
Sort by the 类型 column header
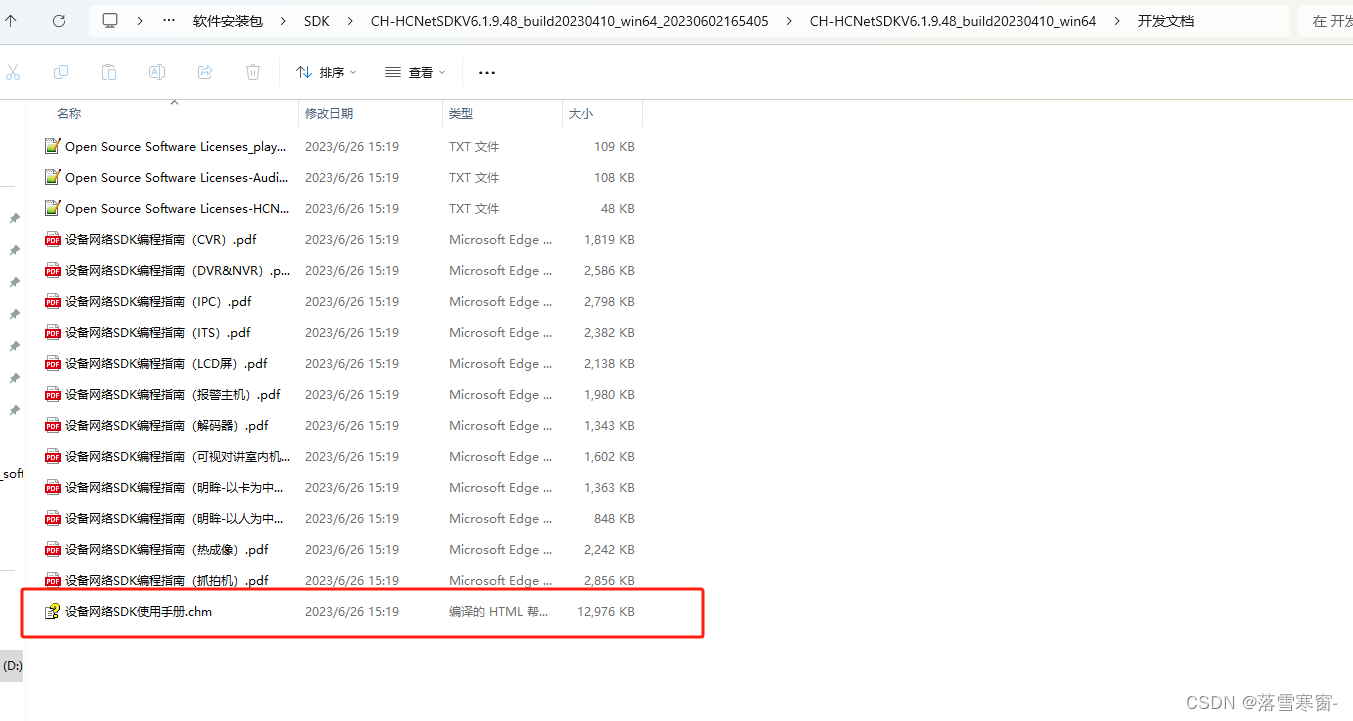[461, 114]
